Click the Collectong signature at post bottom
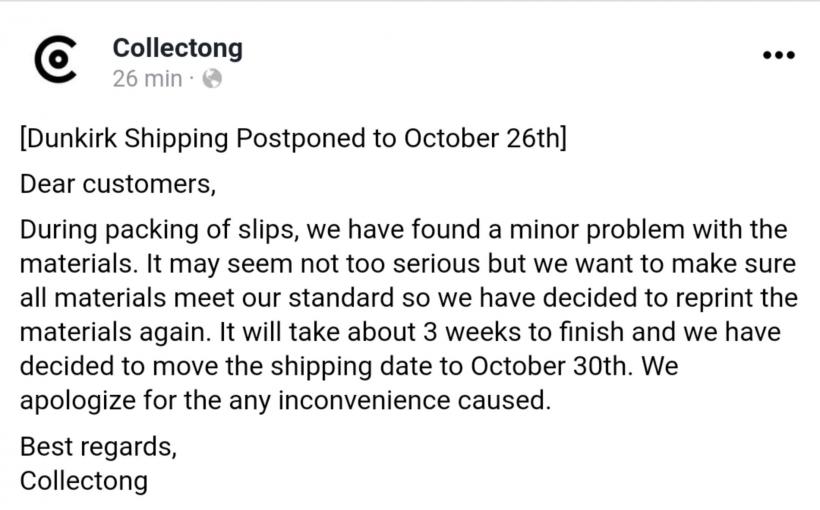The image size is (820, 510). tap(84, 480)
